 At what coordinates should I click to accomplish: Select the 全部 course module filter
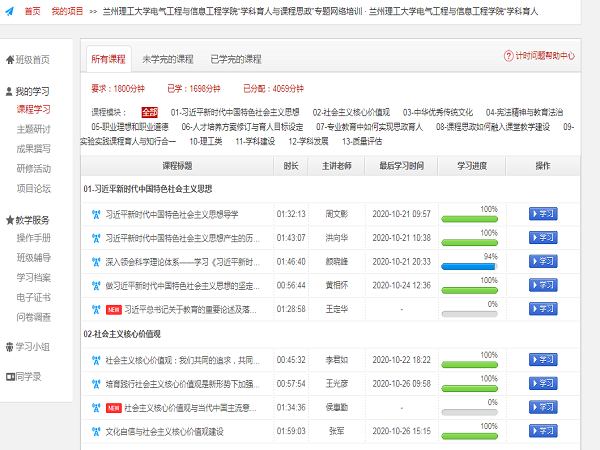click(x=149, y=112)
